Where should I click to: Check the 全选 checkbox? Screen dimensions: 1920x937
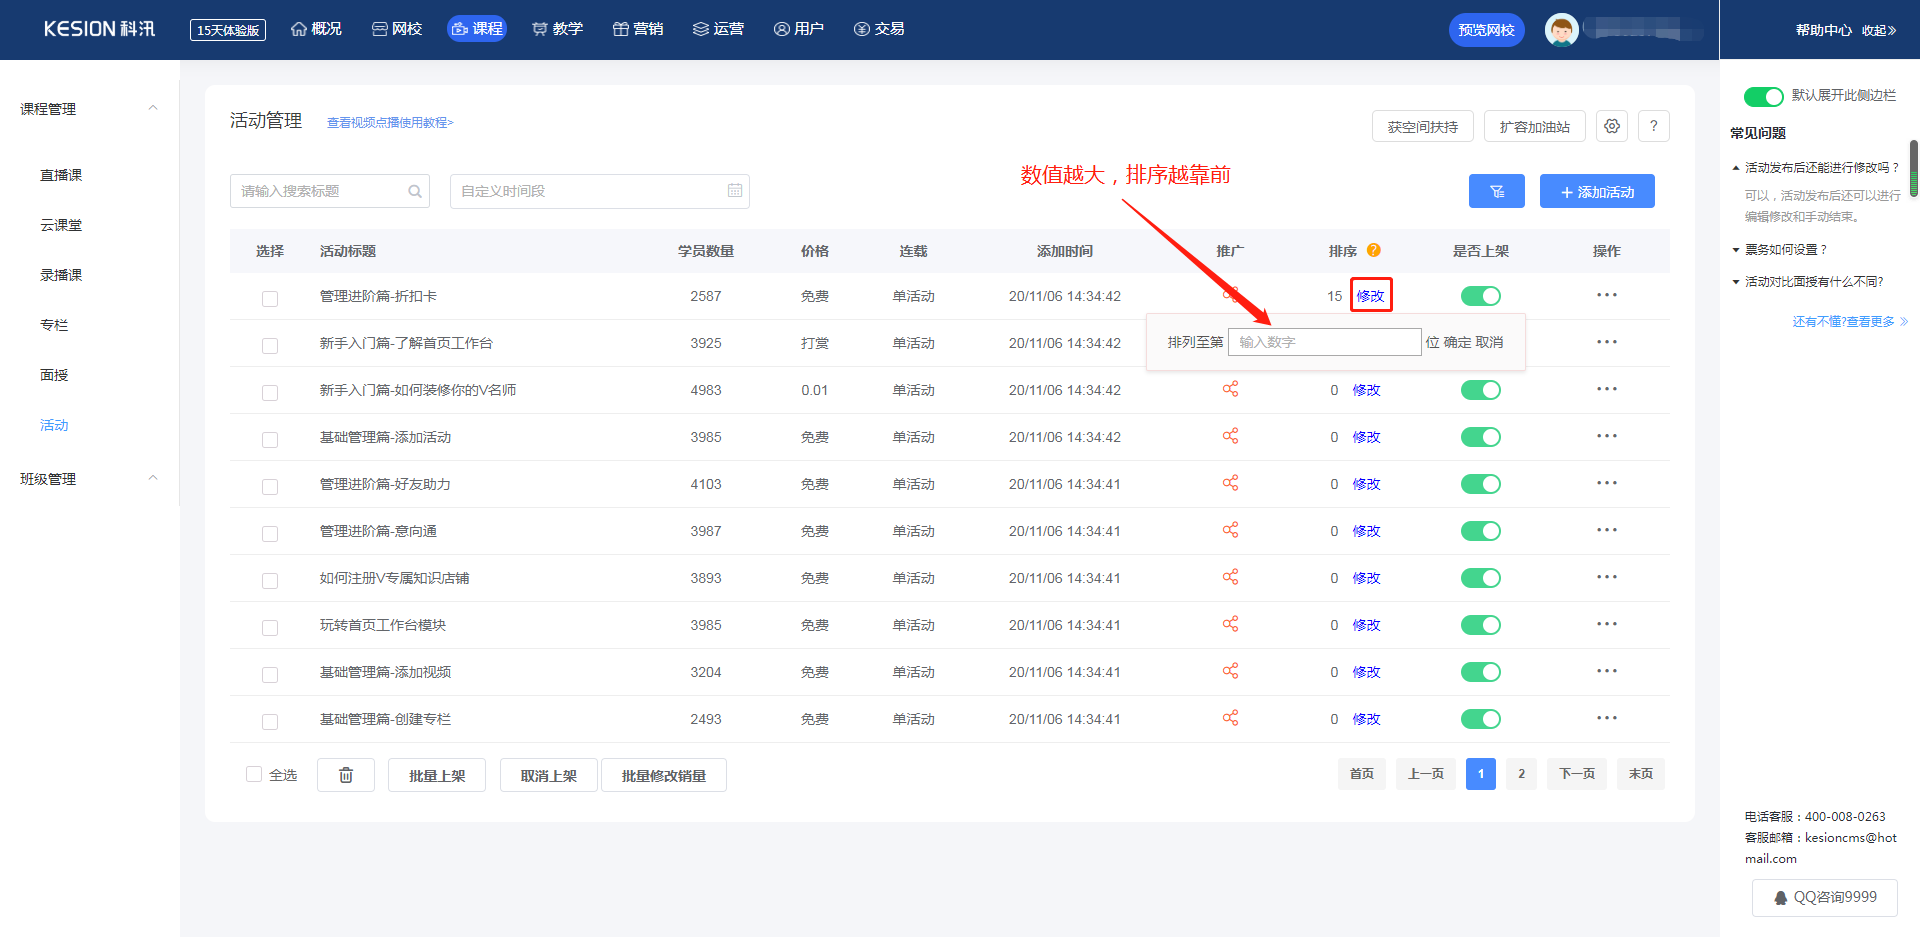tap(254, 774)
